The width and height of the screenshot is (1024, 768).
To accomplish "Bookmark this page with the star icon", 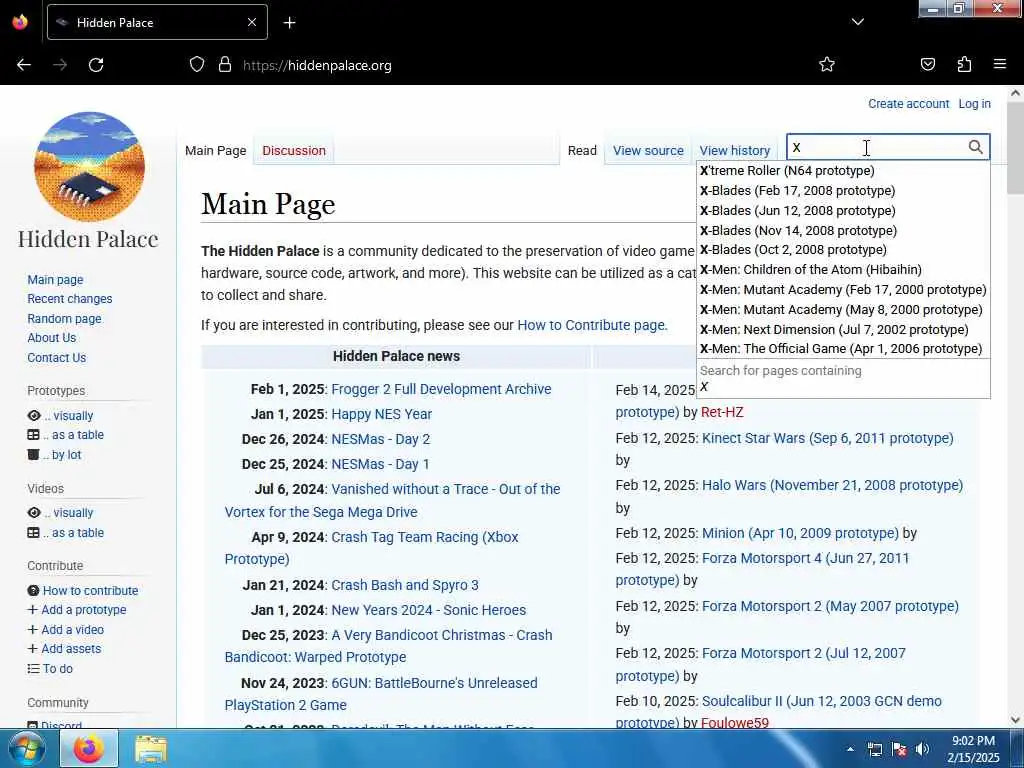I will click(x=827, y=65).
